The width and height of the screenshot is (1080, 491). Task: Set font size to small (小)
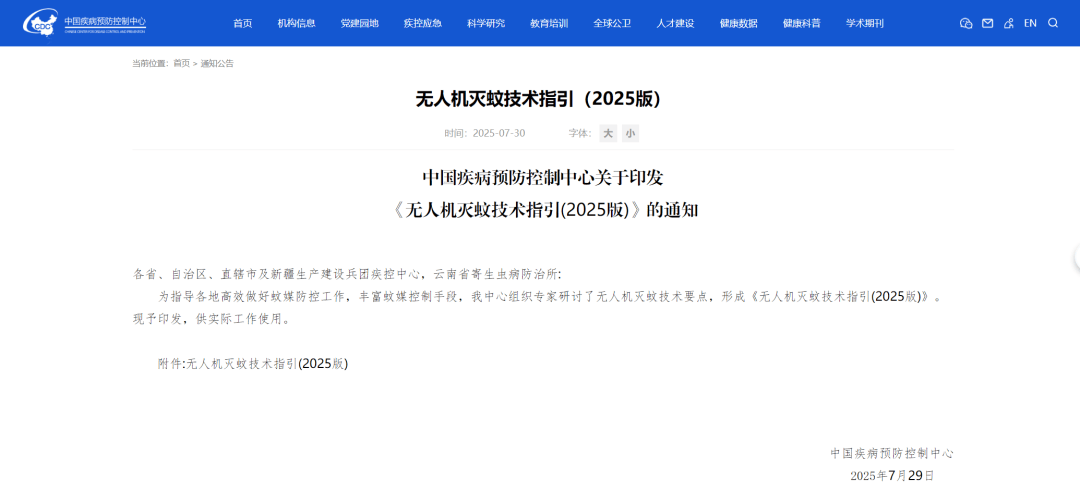click(x=630, y=134)
